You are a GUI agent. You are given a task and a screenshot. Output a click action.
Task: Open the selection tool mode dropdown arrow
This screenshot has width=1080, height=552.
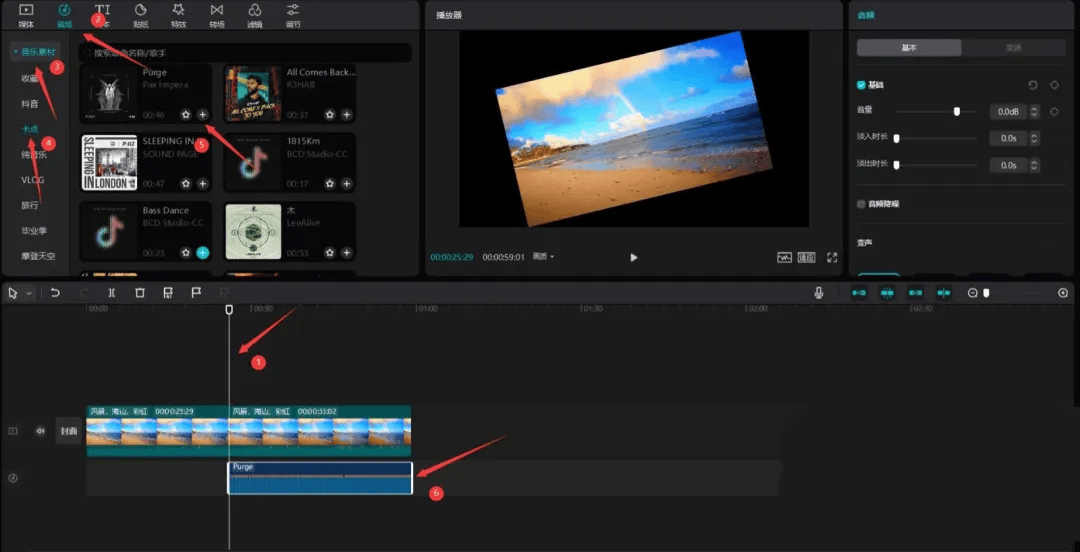(x=29, y=293)
